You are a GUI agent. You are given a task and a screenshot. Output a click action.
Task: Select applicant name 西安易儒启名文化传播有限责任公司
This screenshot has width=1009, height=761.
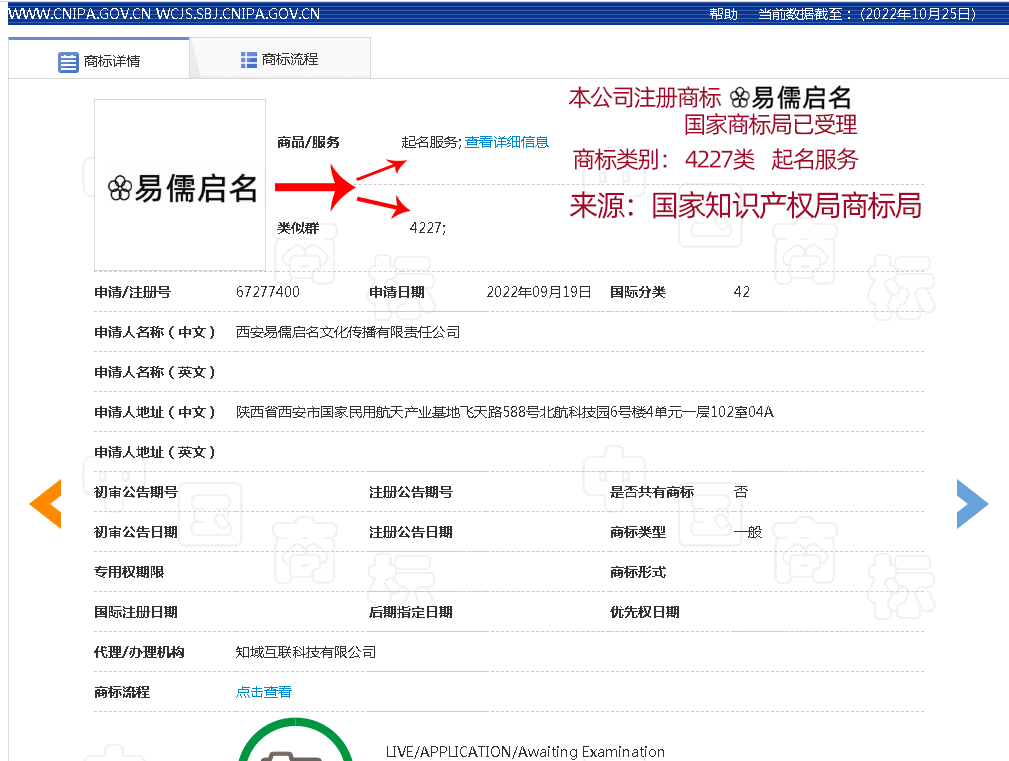pos(348,332)
